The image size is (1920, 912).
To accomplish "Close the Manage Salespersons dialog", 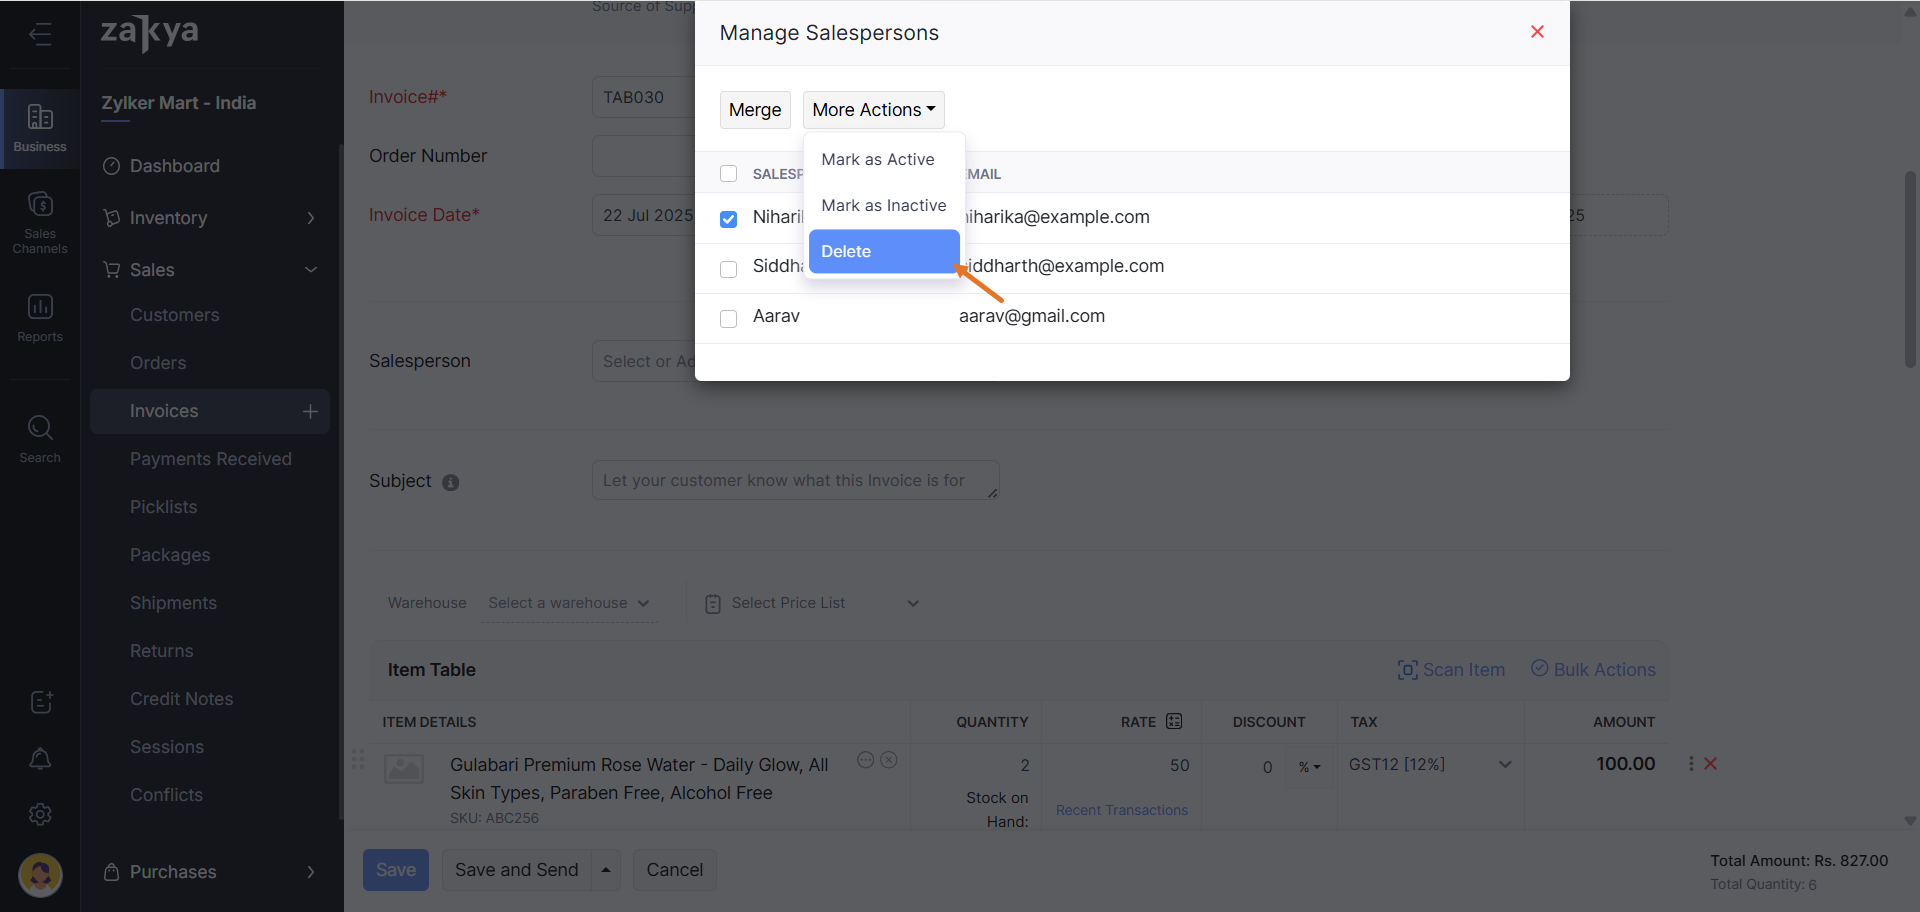I will pyautogui.click(x=1537, y=32).
